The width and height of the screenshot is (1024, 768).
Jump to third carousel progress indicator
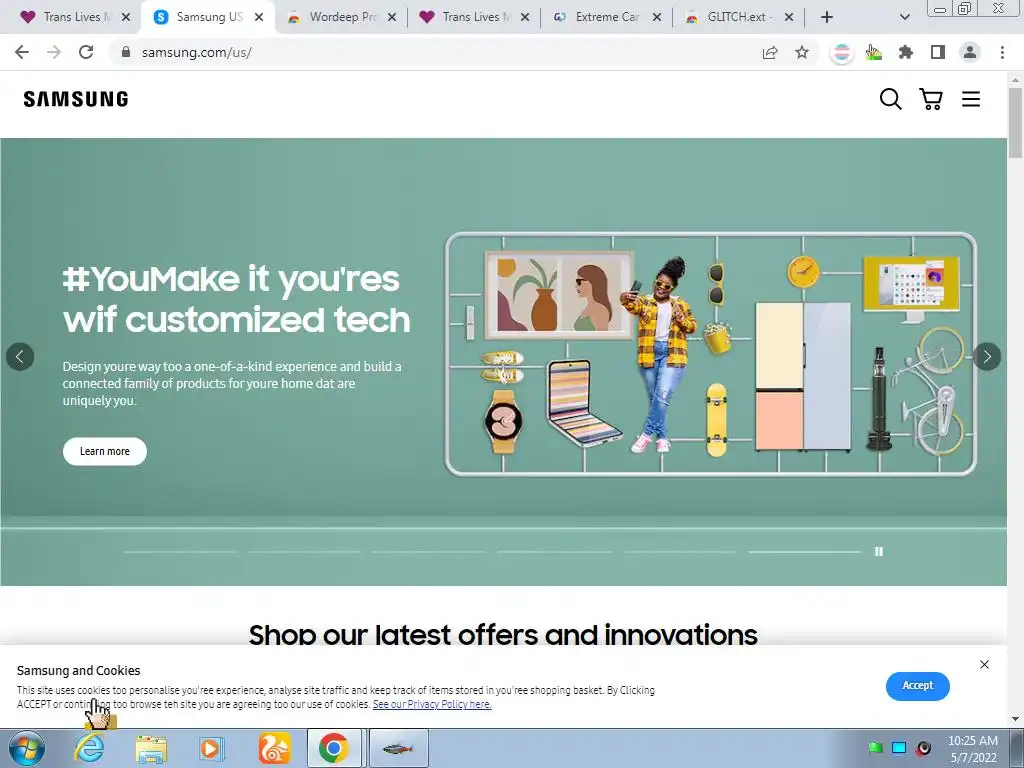[x=429, y=552]
